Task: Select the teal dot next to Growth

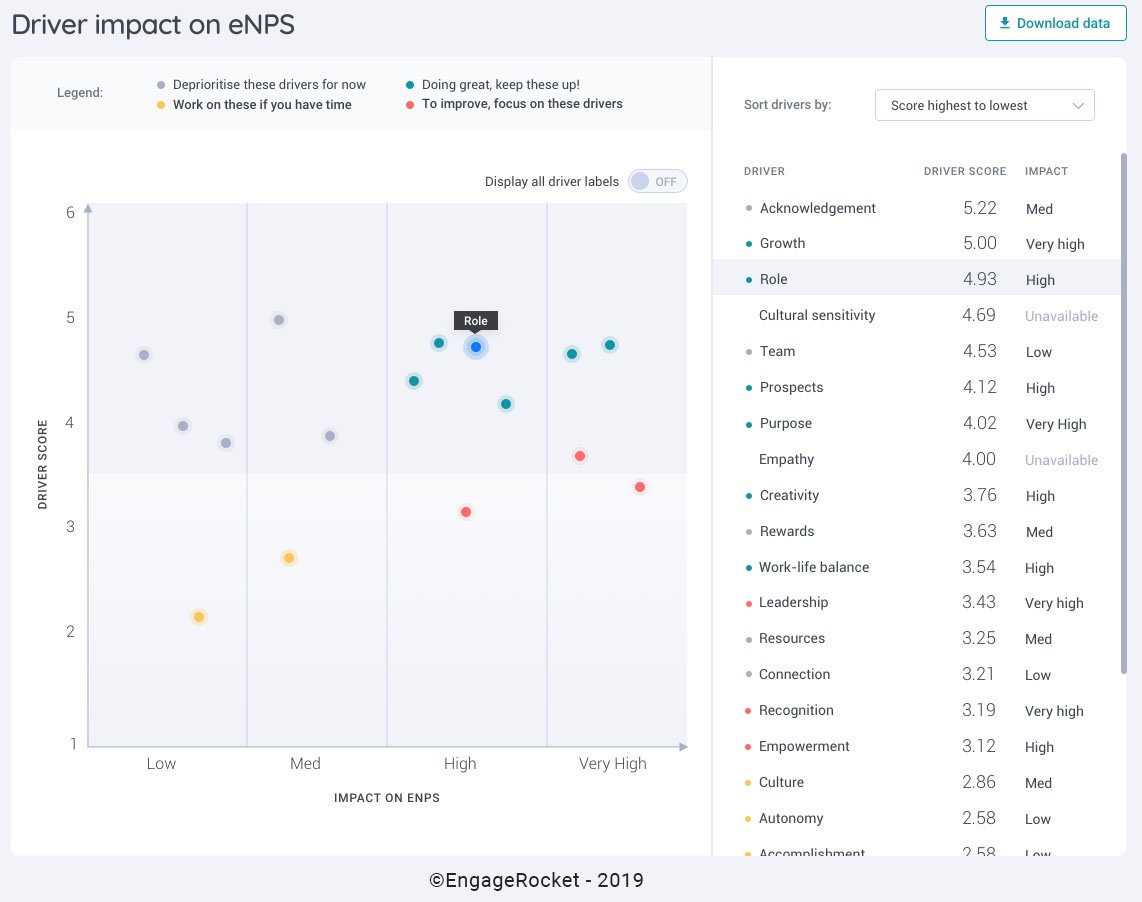Action: (749, 243)
